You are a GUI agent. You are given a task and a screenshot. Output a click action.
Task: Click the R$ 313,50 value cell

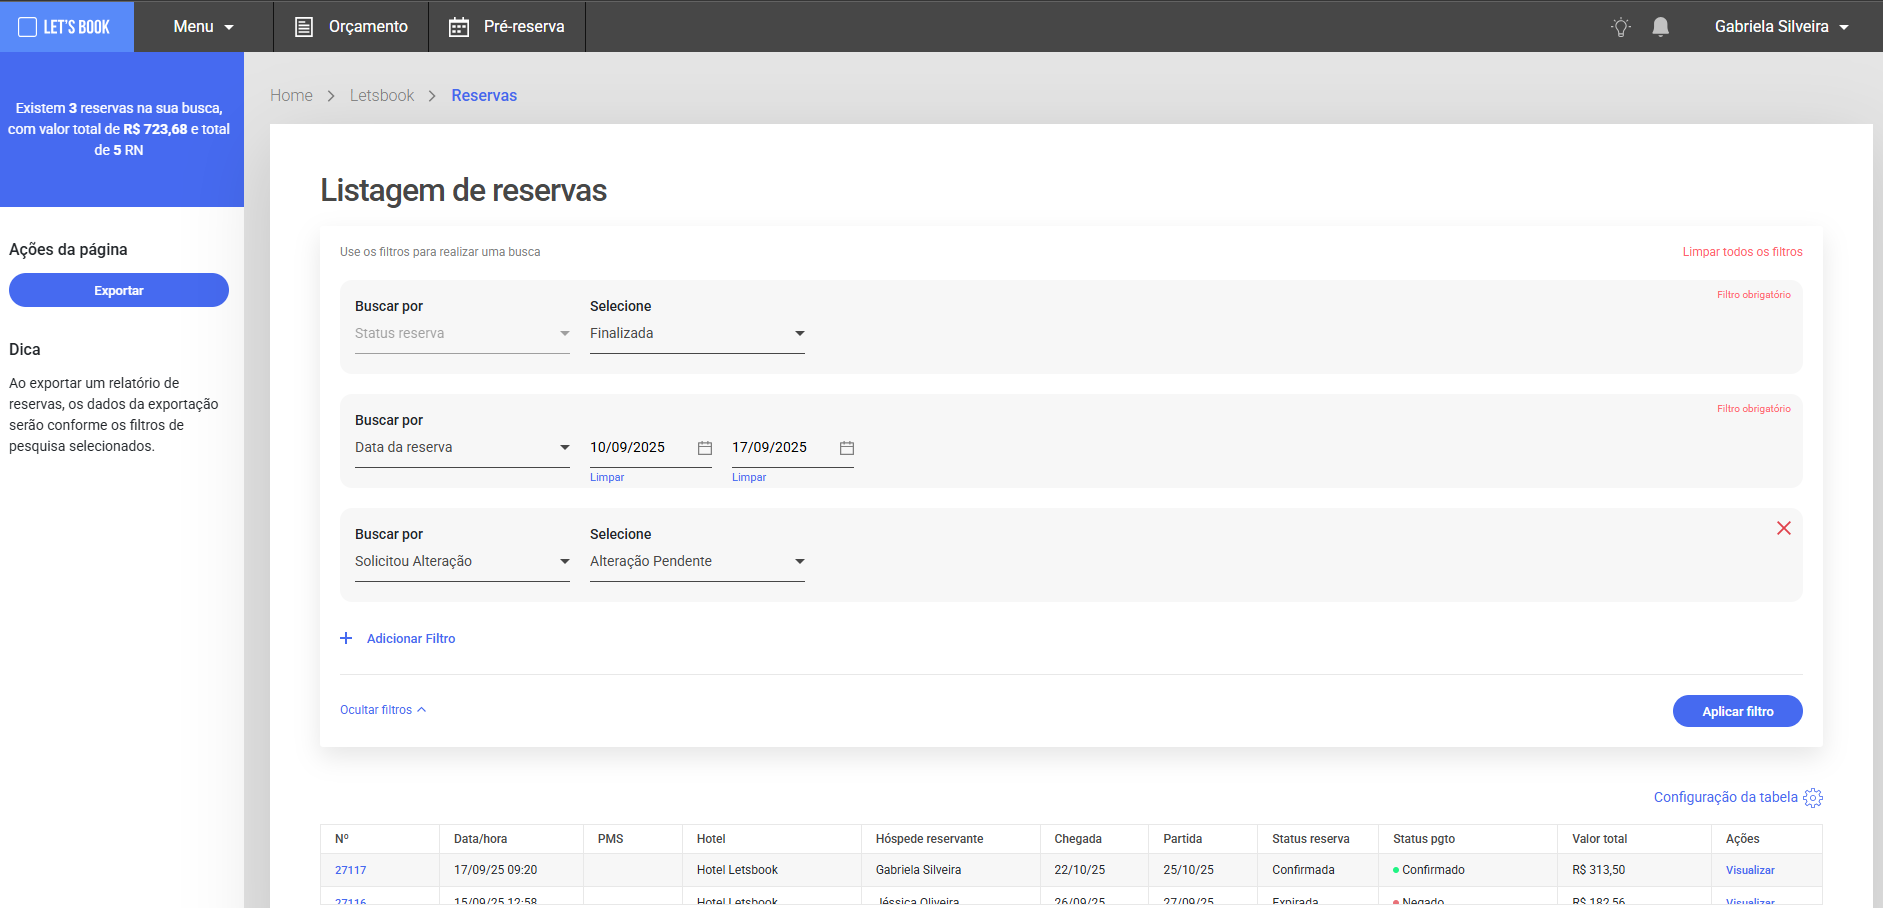(1634, 870)
